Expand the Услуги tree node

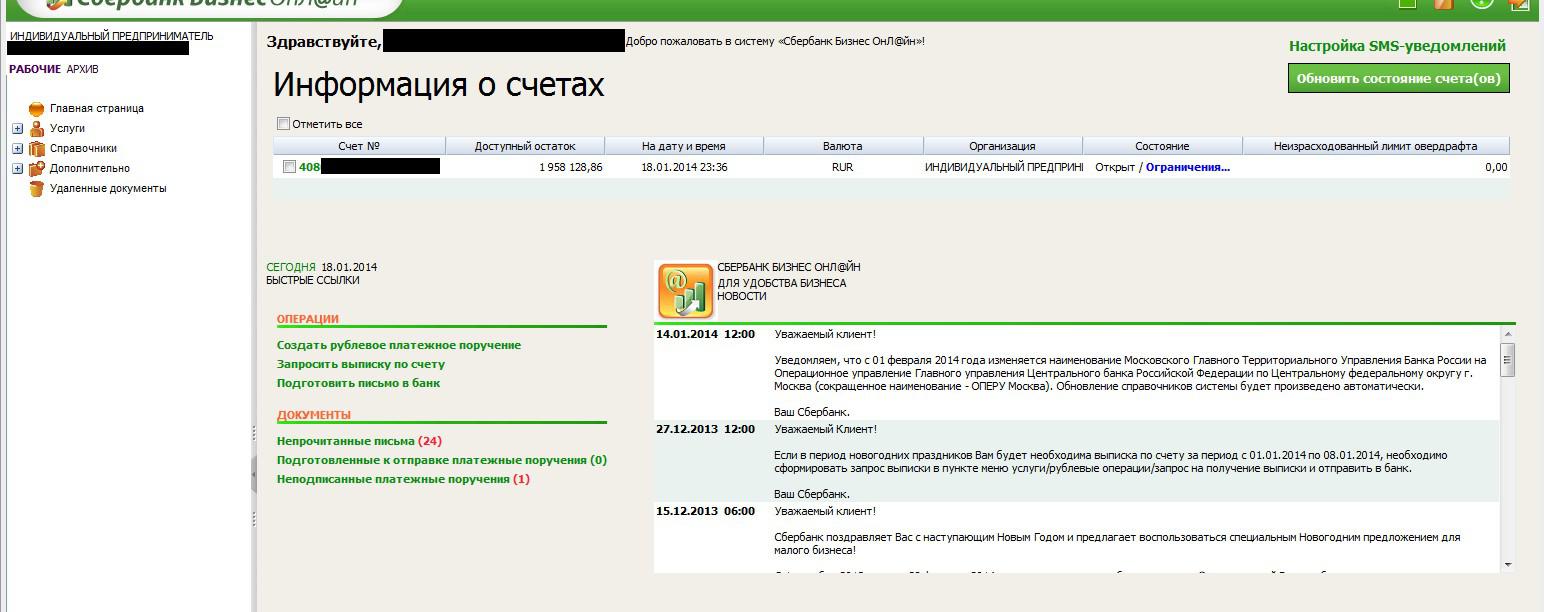(x=17, y=129)
